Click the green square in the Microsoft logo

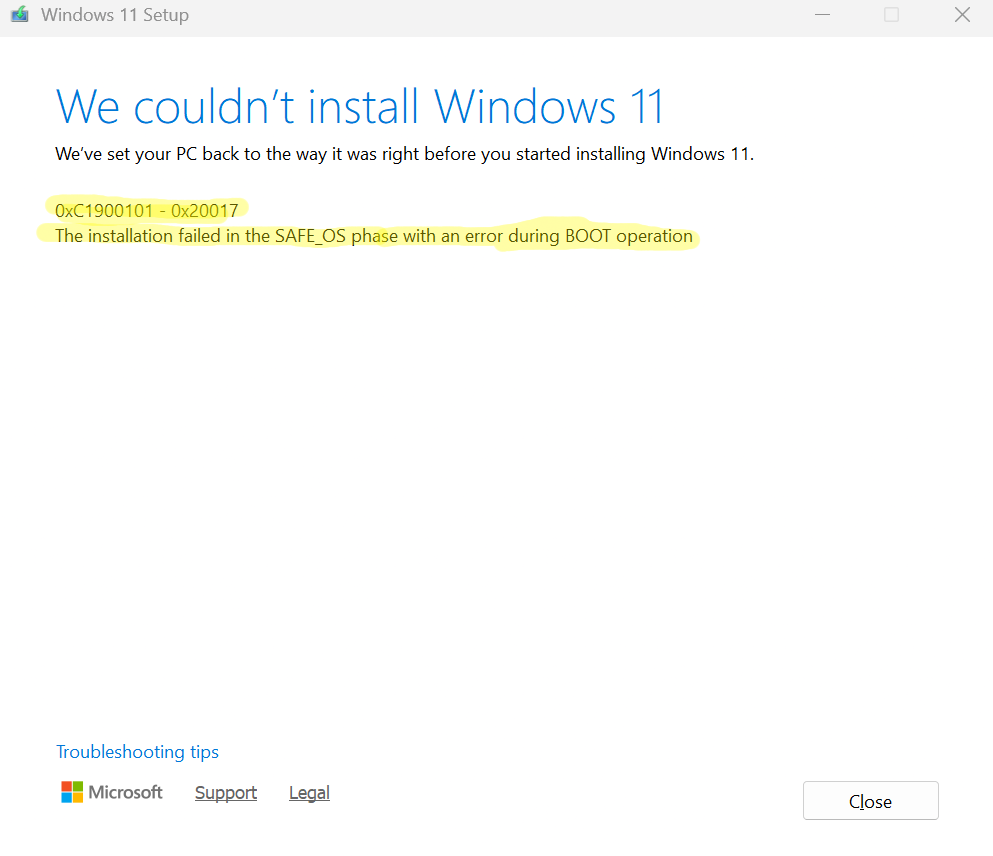[78, 786]
